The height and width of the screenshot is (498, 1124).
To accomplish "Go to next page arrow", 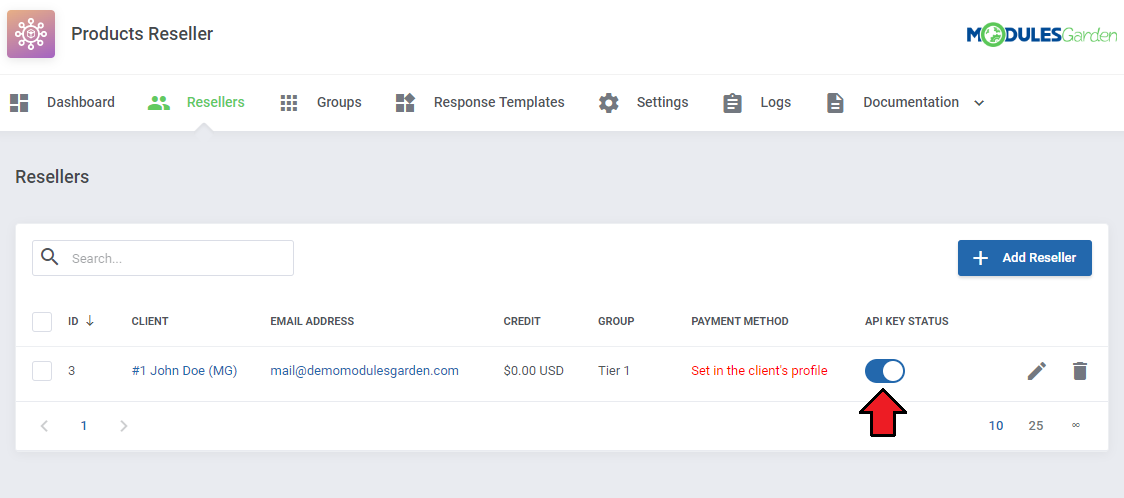I will point(123,426).
